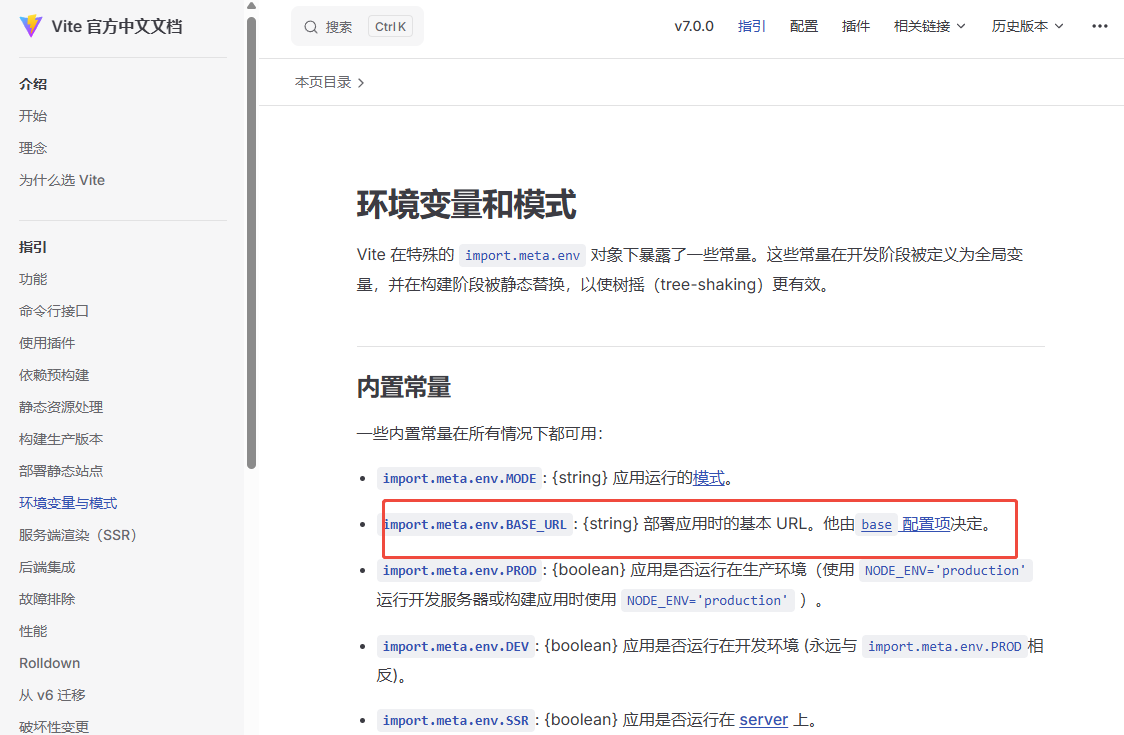Go to Vite 官方中文文档 home title
Viewport: 1124px width, 735px height.
117,27
